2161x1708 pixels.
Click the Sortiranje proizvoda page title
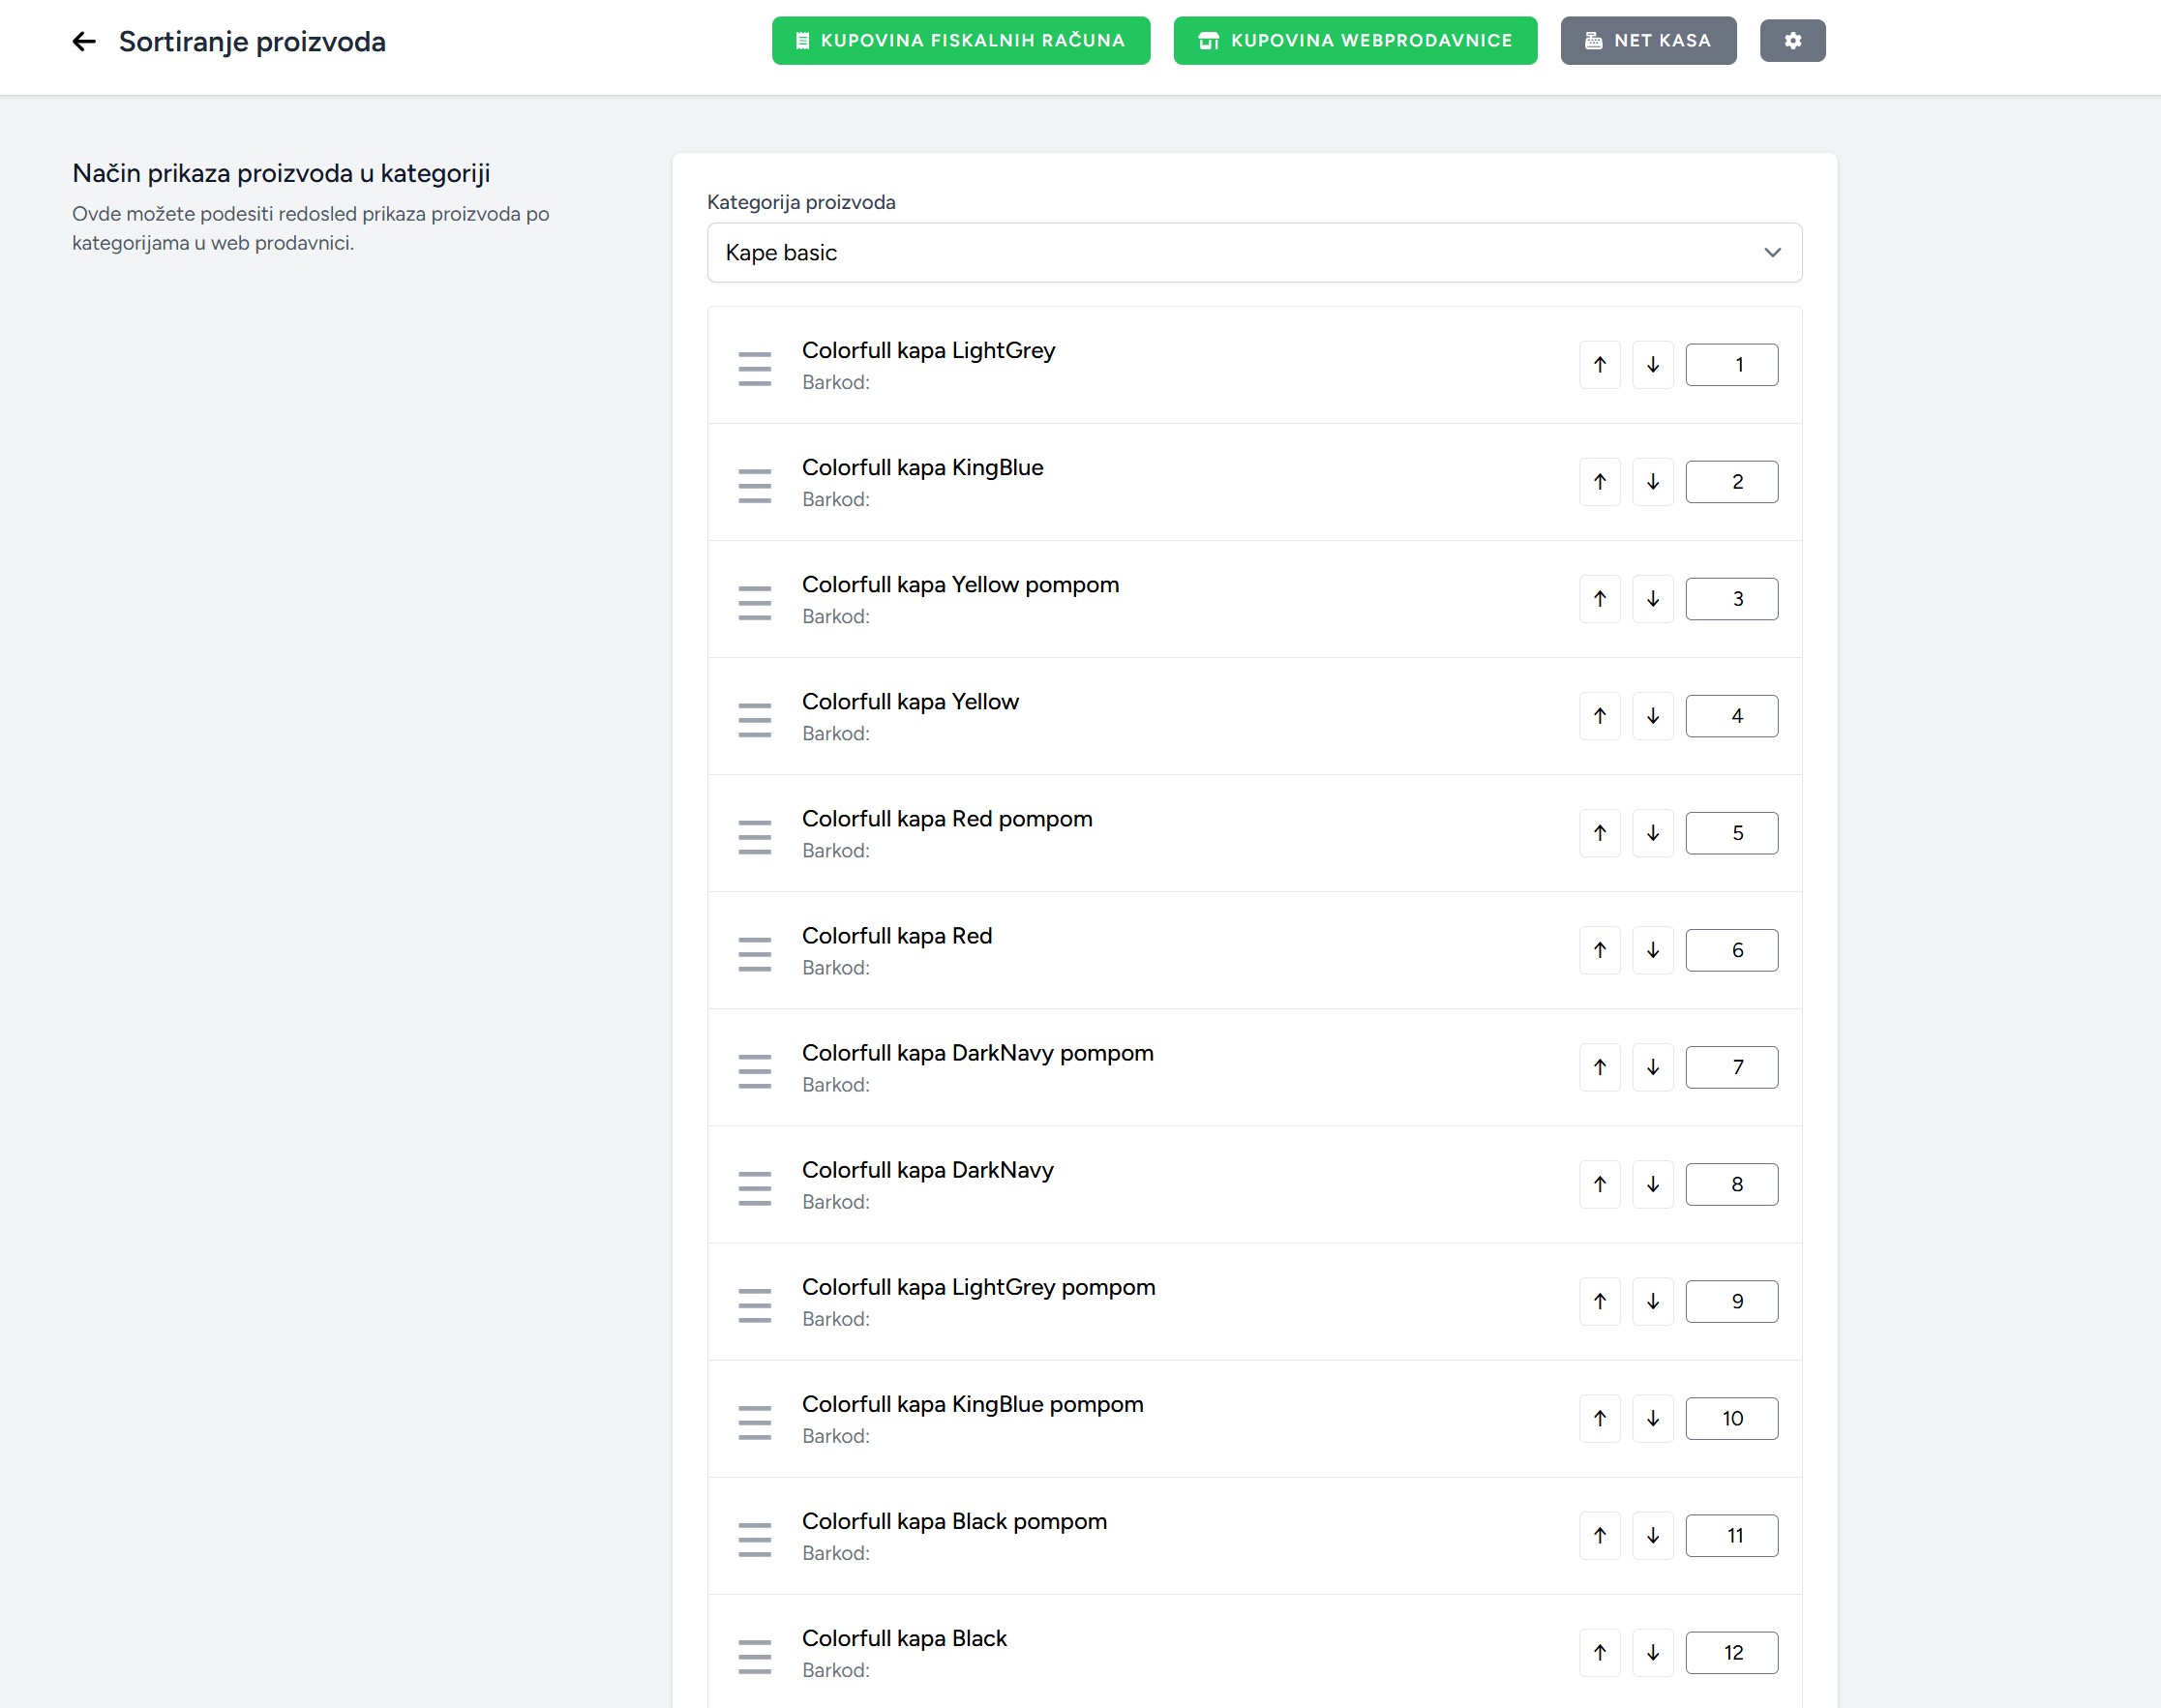click(x=252, y=42)
